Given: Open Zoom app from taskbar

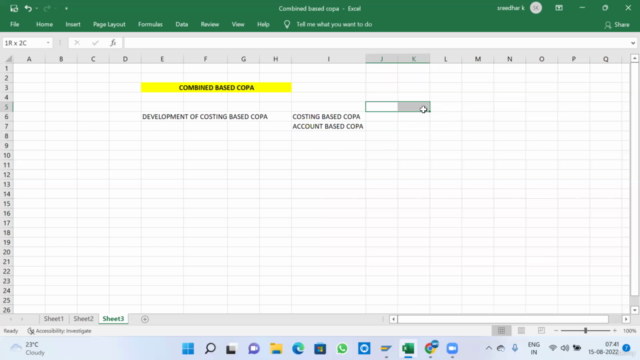Looking at the screenshot, I should pos(452,349).
